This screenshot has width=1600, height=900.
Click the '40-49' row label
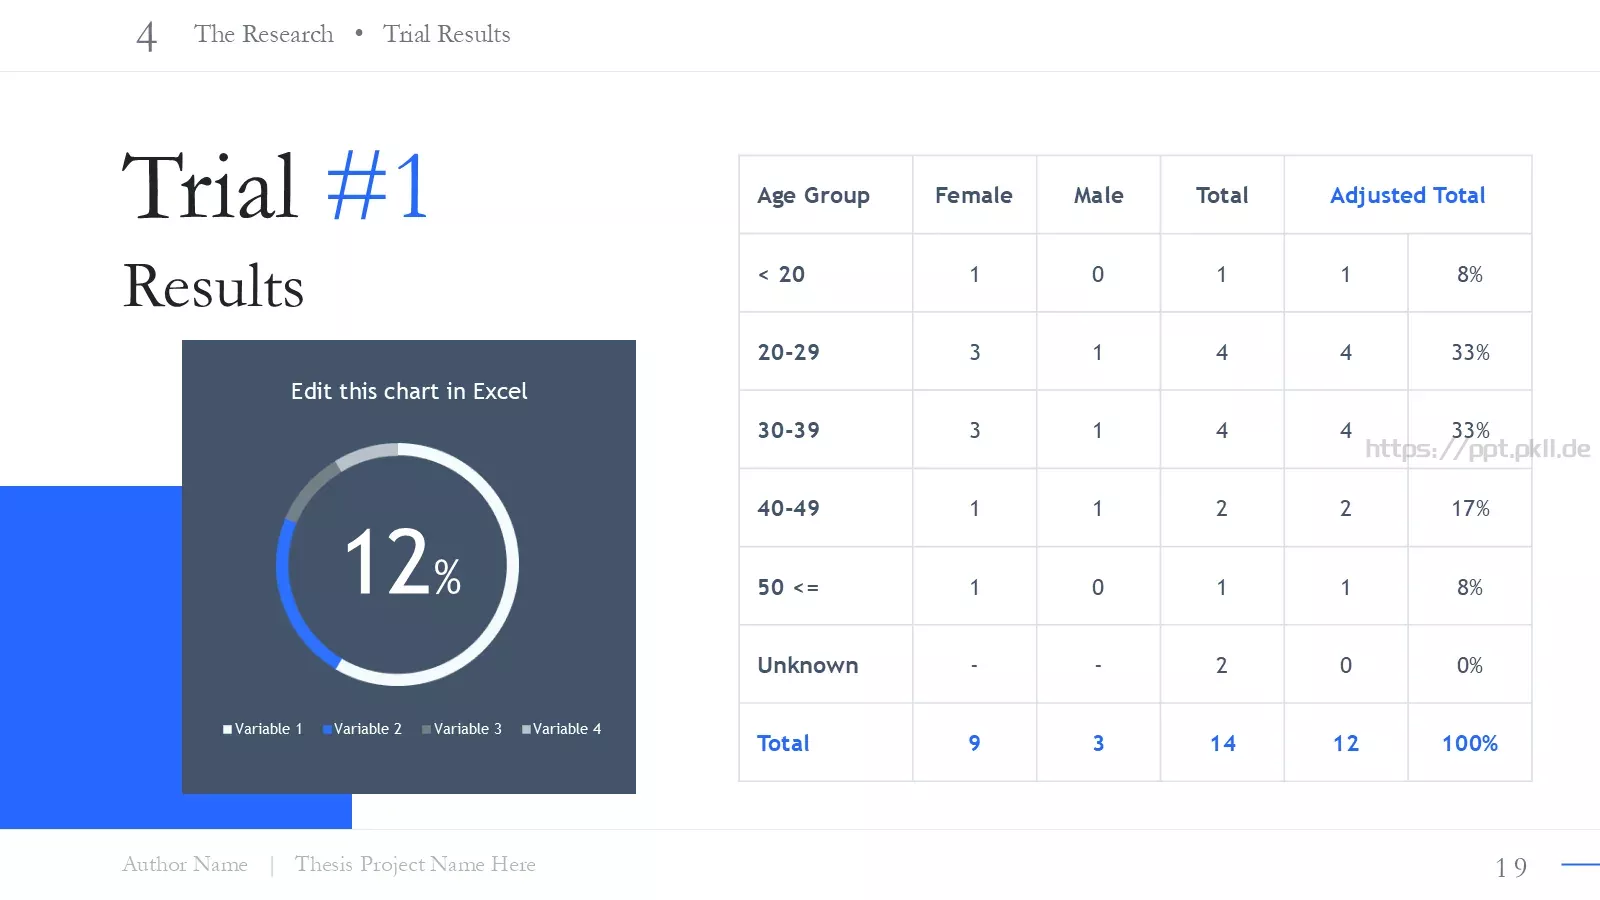788,508
